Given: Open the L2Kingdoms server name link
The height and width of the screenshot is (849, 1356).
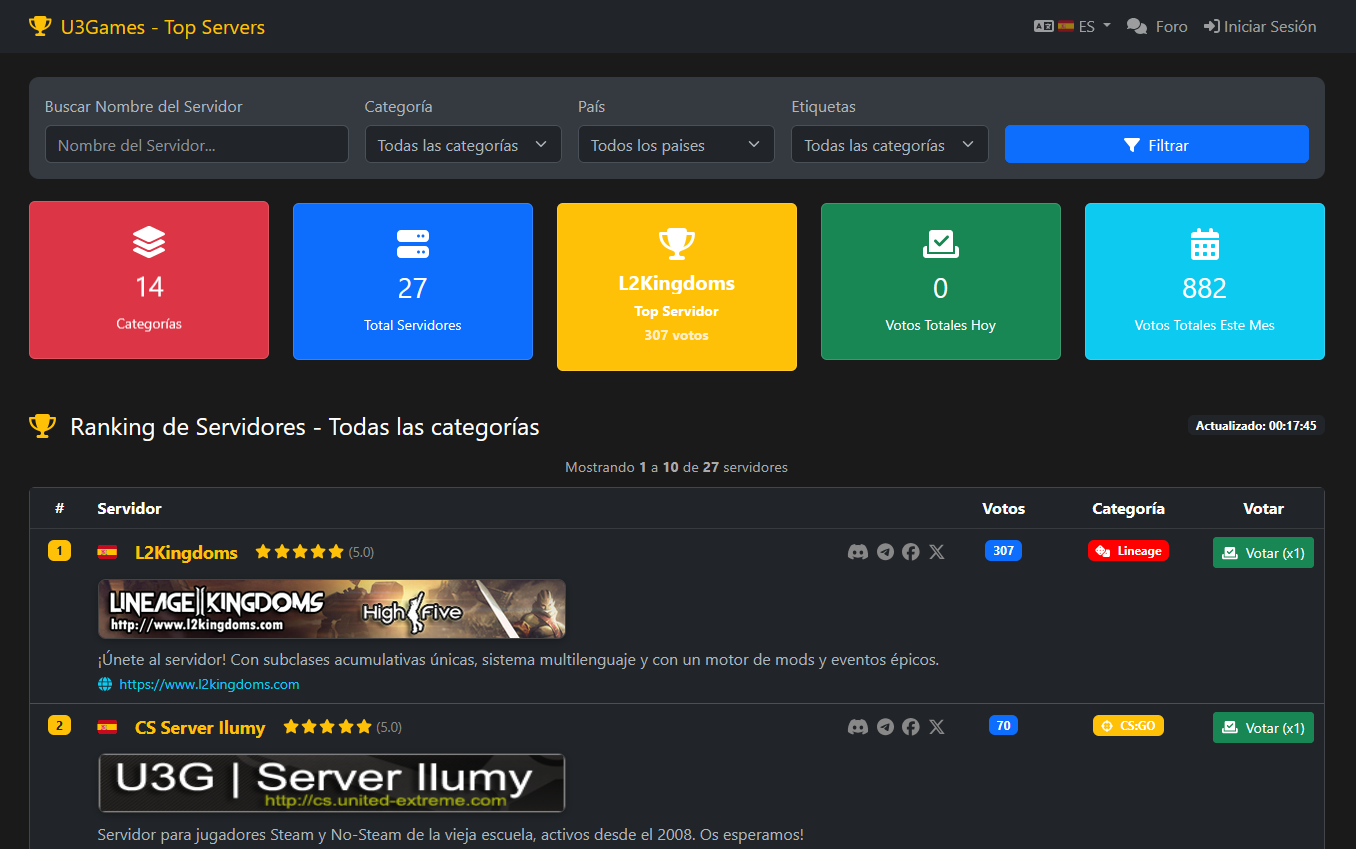Looking at the screenshot, I should [186, 552].
